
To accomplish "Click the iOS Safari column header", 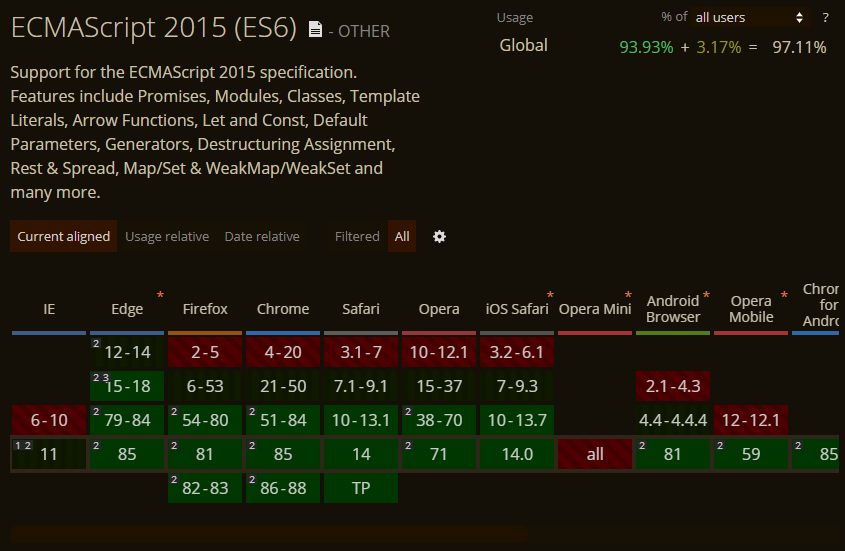I will [x=517, y=309].
